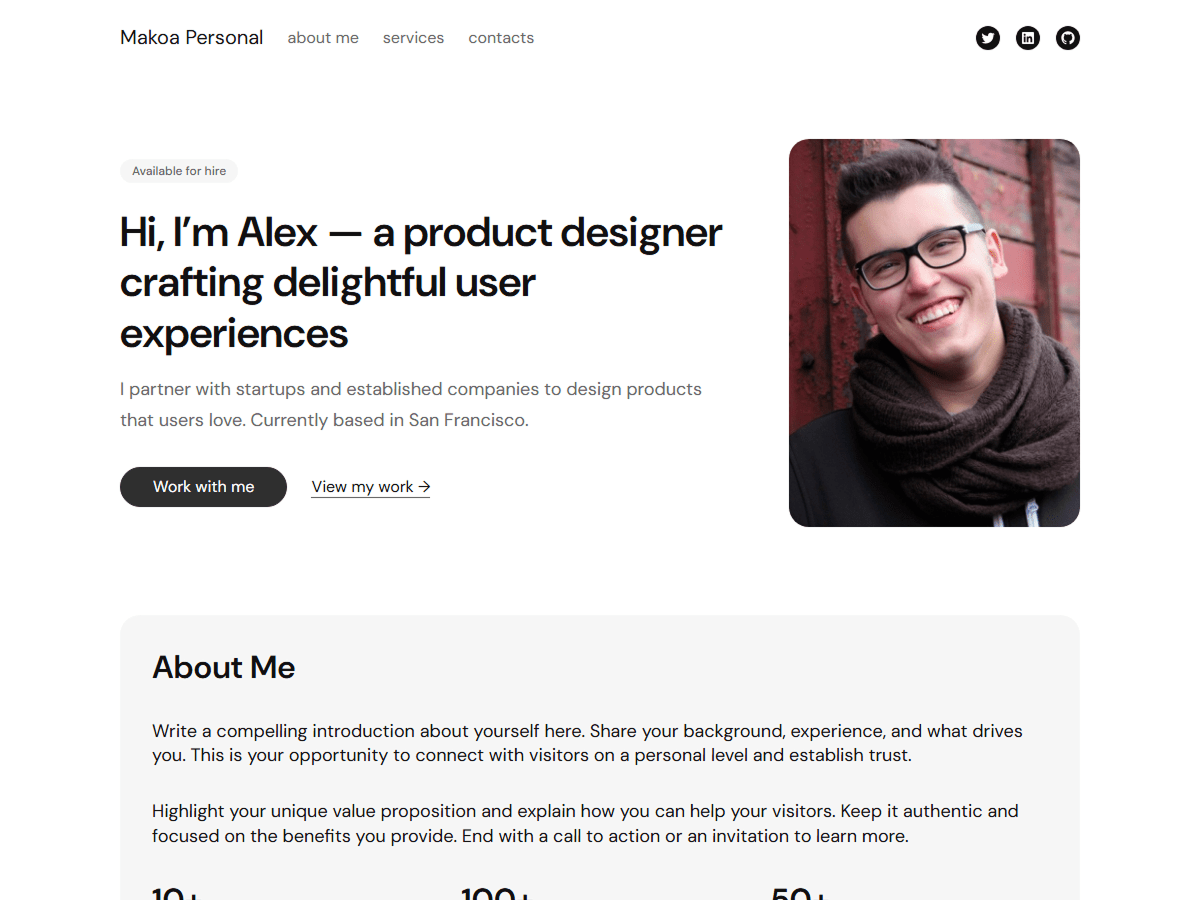Image resolution: width=1200 pixels, height=900 pixels.
Task: Click the Hi, I'm Alex headline
Action: click(x=420, y=283)
